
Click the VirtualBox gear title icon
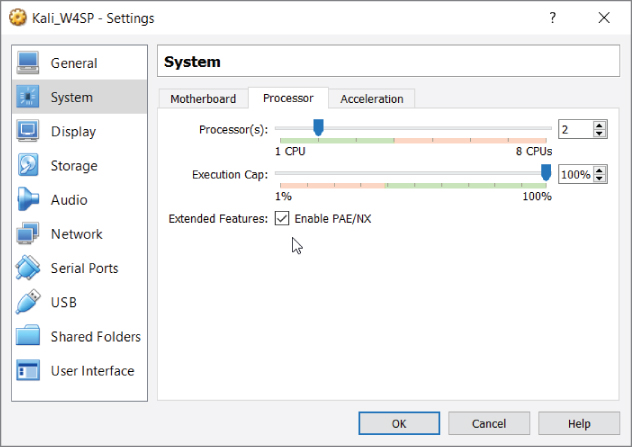click(x=18, y=18)
